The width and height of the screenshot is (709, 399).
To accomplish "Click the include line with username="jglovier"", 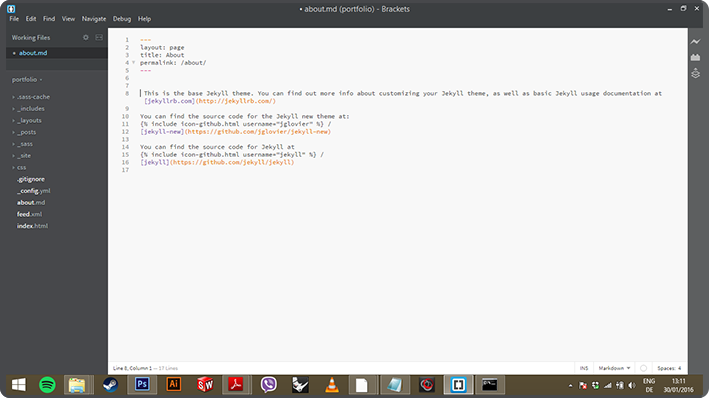I will [x=236, y=124].
